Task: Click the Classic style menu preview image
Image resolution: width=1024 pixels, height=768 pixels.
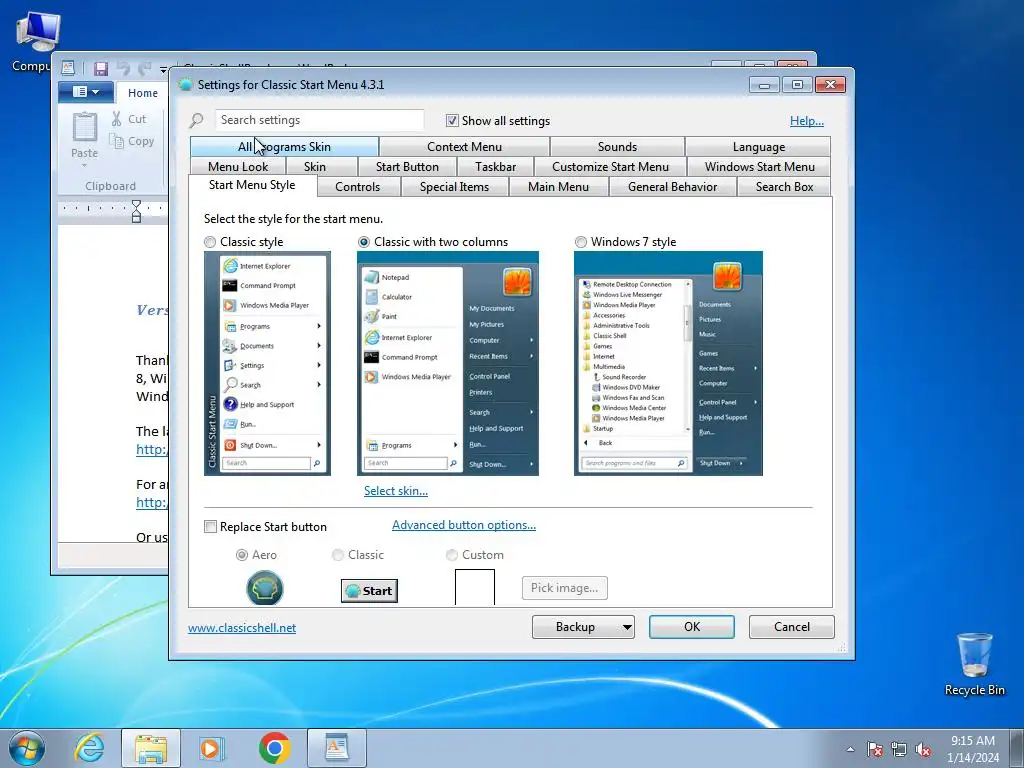Action: (267, 363)
